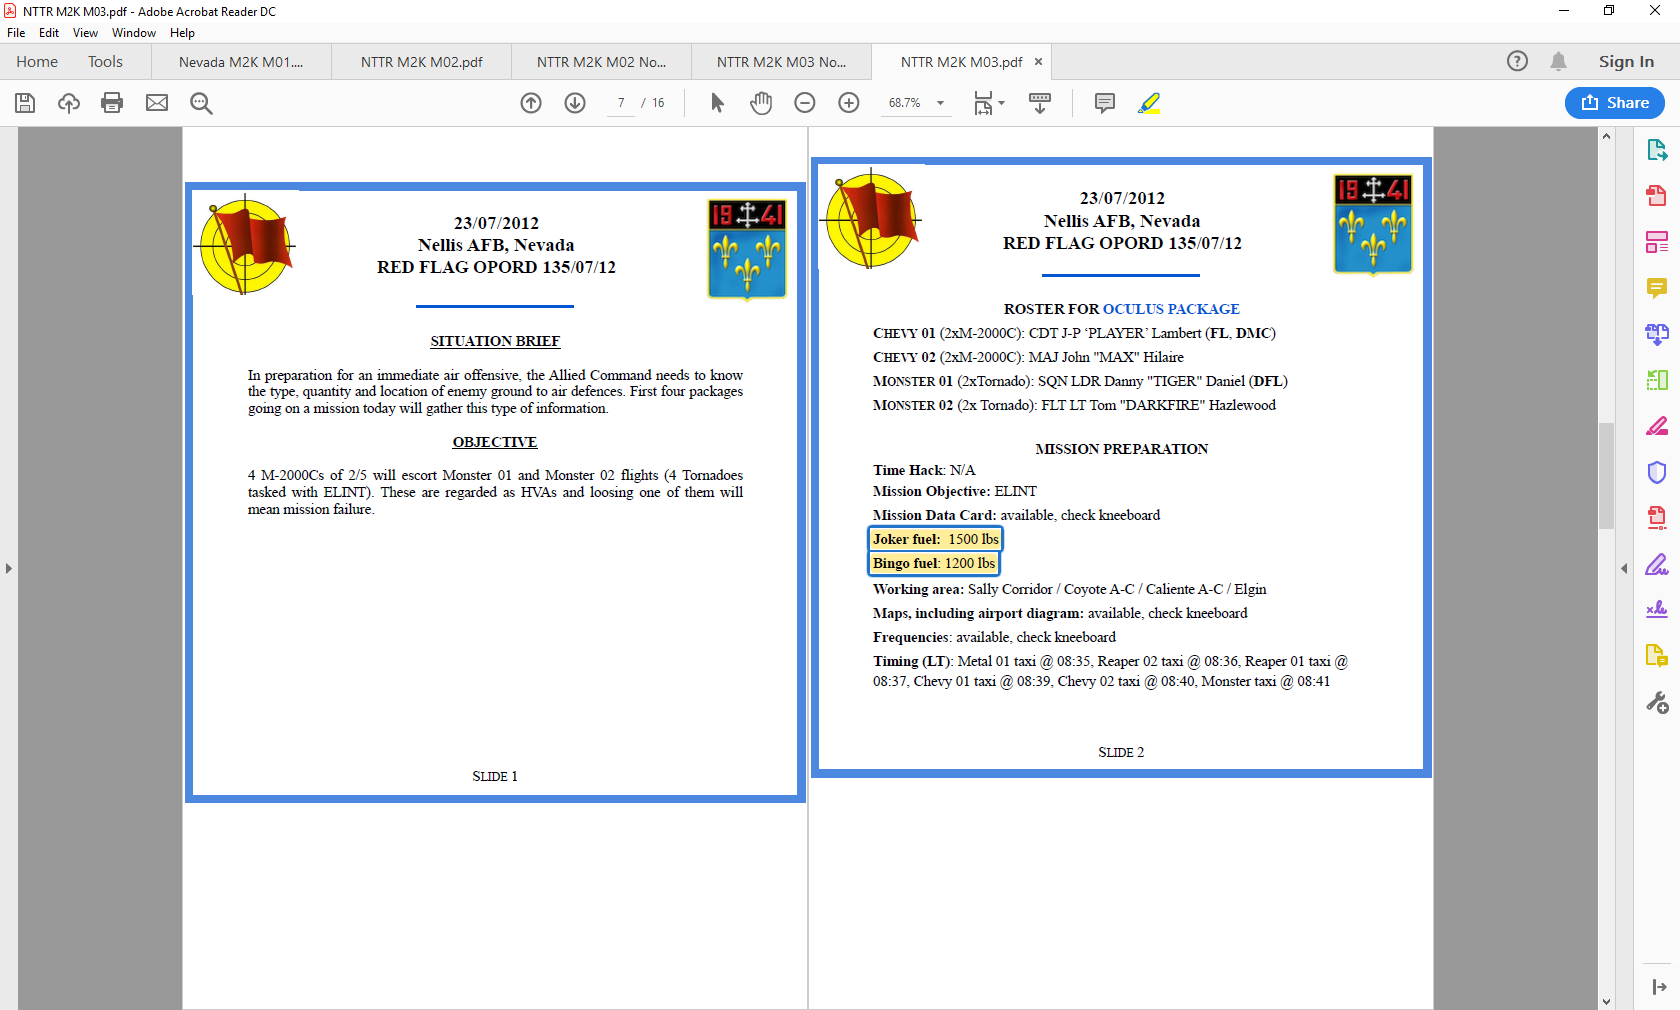Click Sign In
1680x1010 pixels.
[x=1626, y=61]
